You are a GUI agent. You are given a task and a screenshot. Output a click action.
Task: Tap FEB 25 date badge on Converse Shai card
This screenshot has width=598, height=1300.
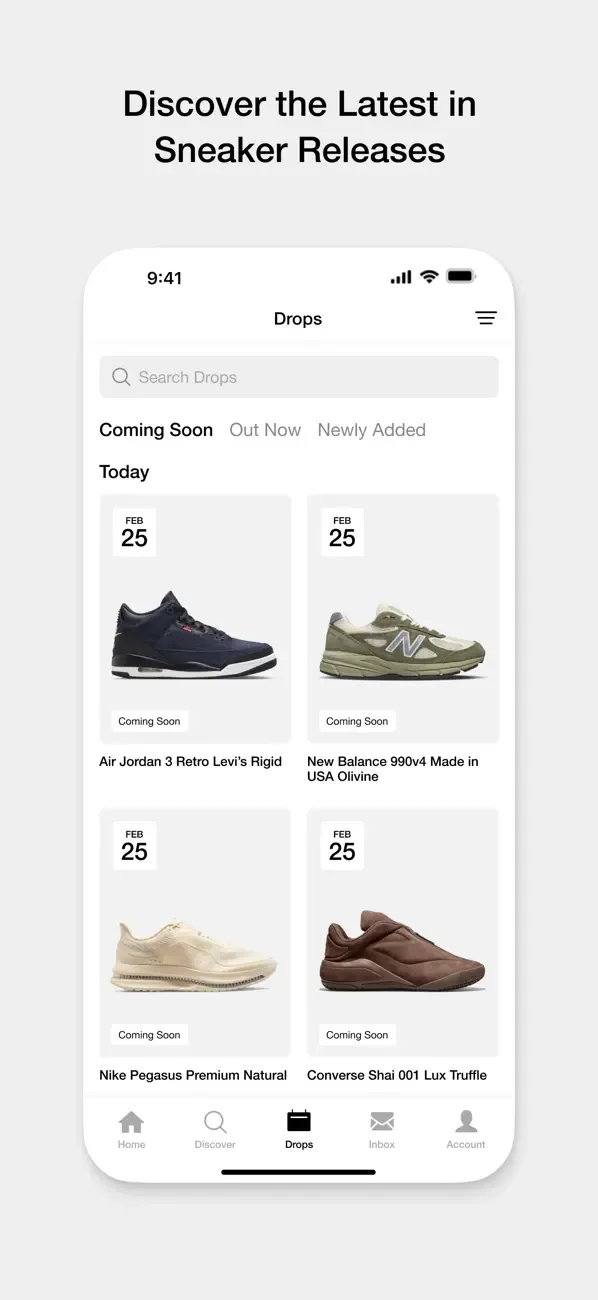(342, 846)
